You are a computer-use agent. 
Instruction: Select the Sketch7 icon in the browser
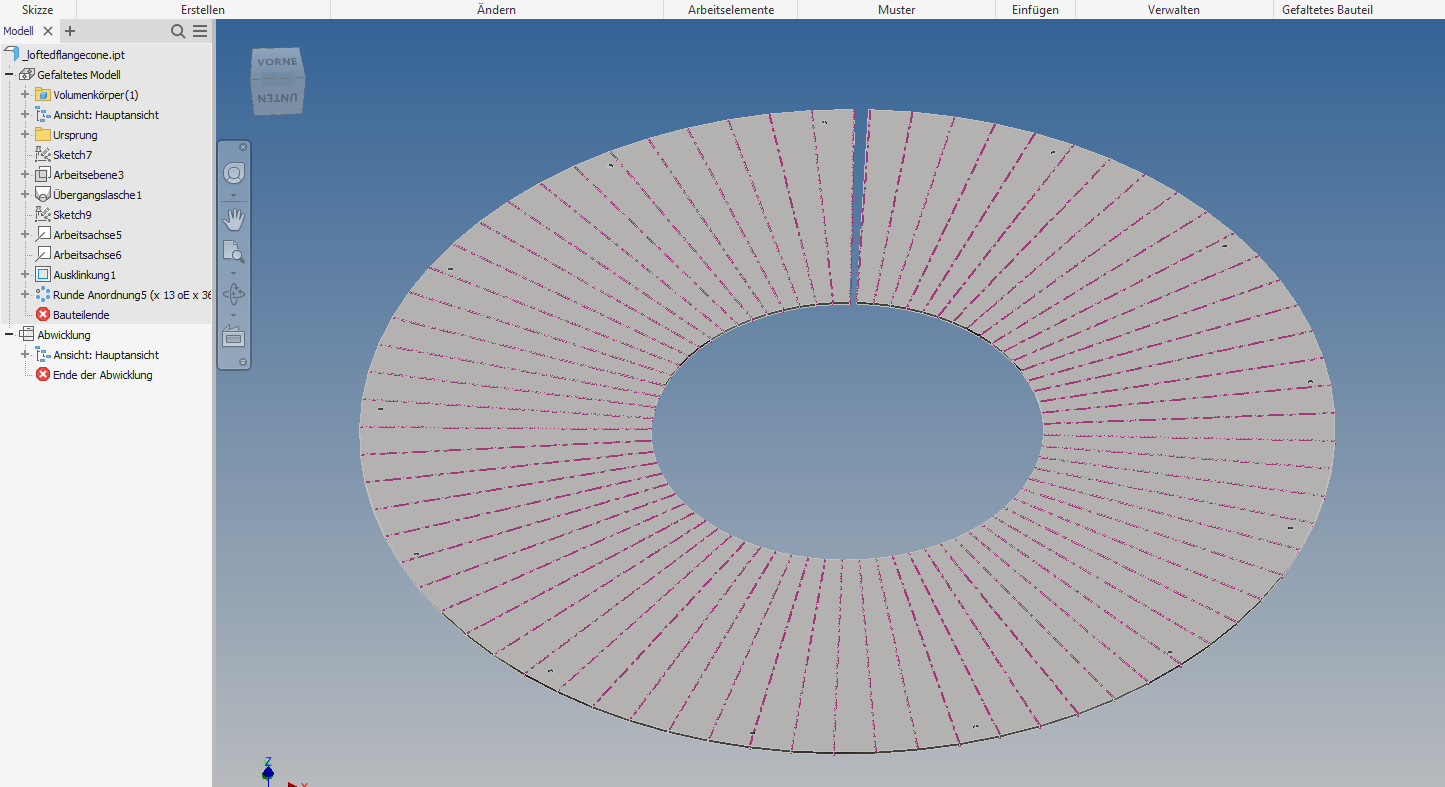43,154
